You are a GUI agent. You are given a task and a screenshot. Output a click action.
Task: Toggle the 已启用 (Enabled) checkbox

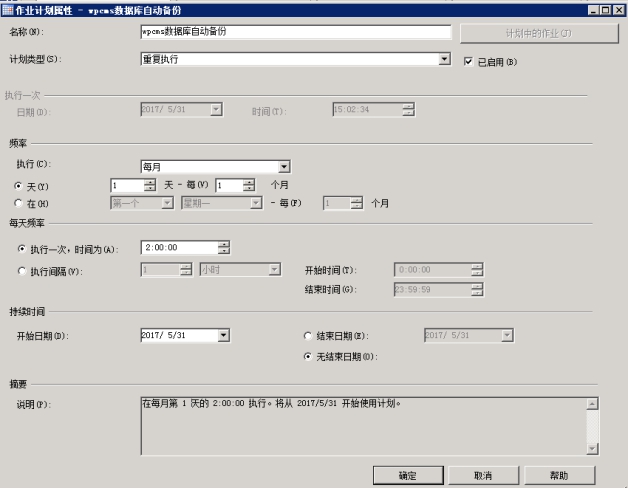click(x=471, y=61)
